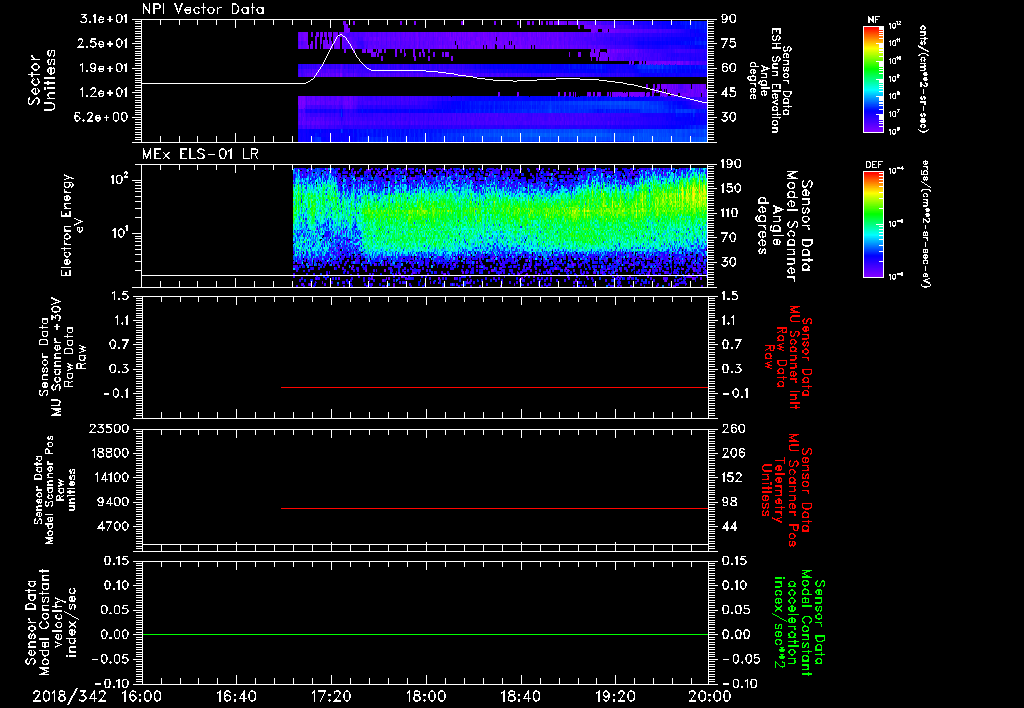This screenshot has width=1024, height=708.
Task: Click the 150 scanner angle tick label
Action: tap(733, 188)
